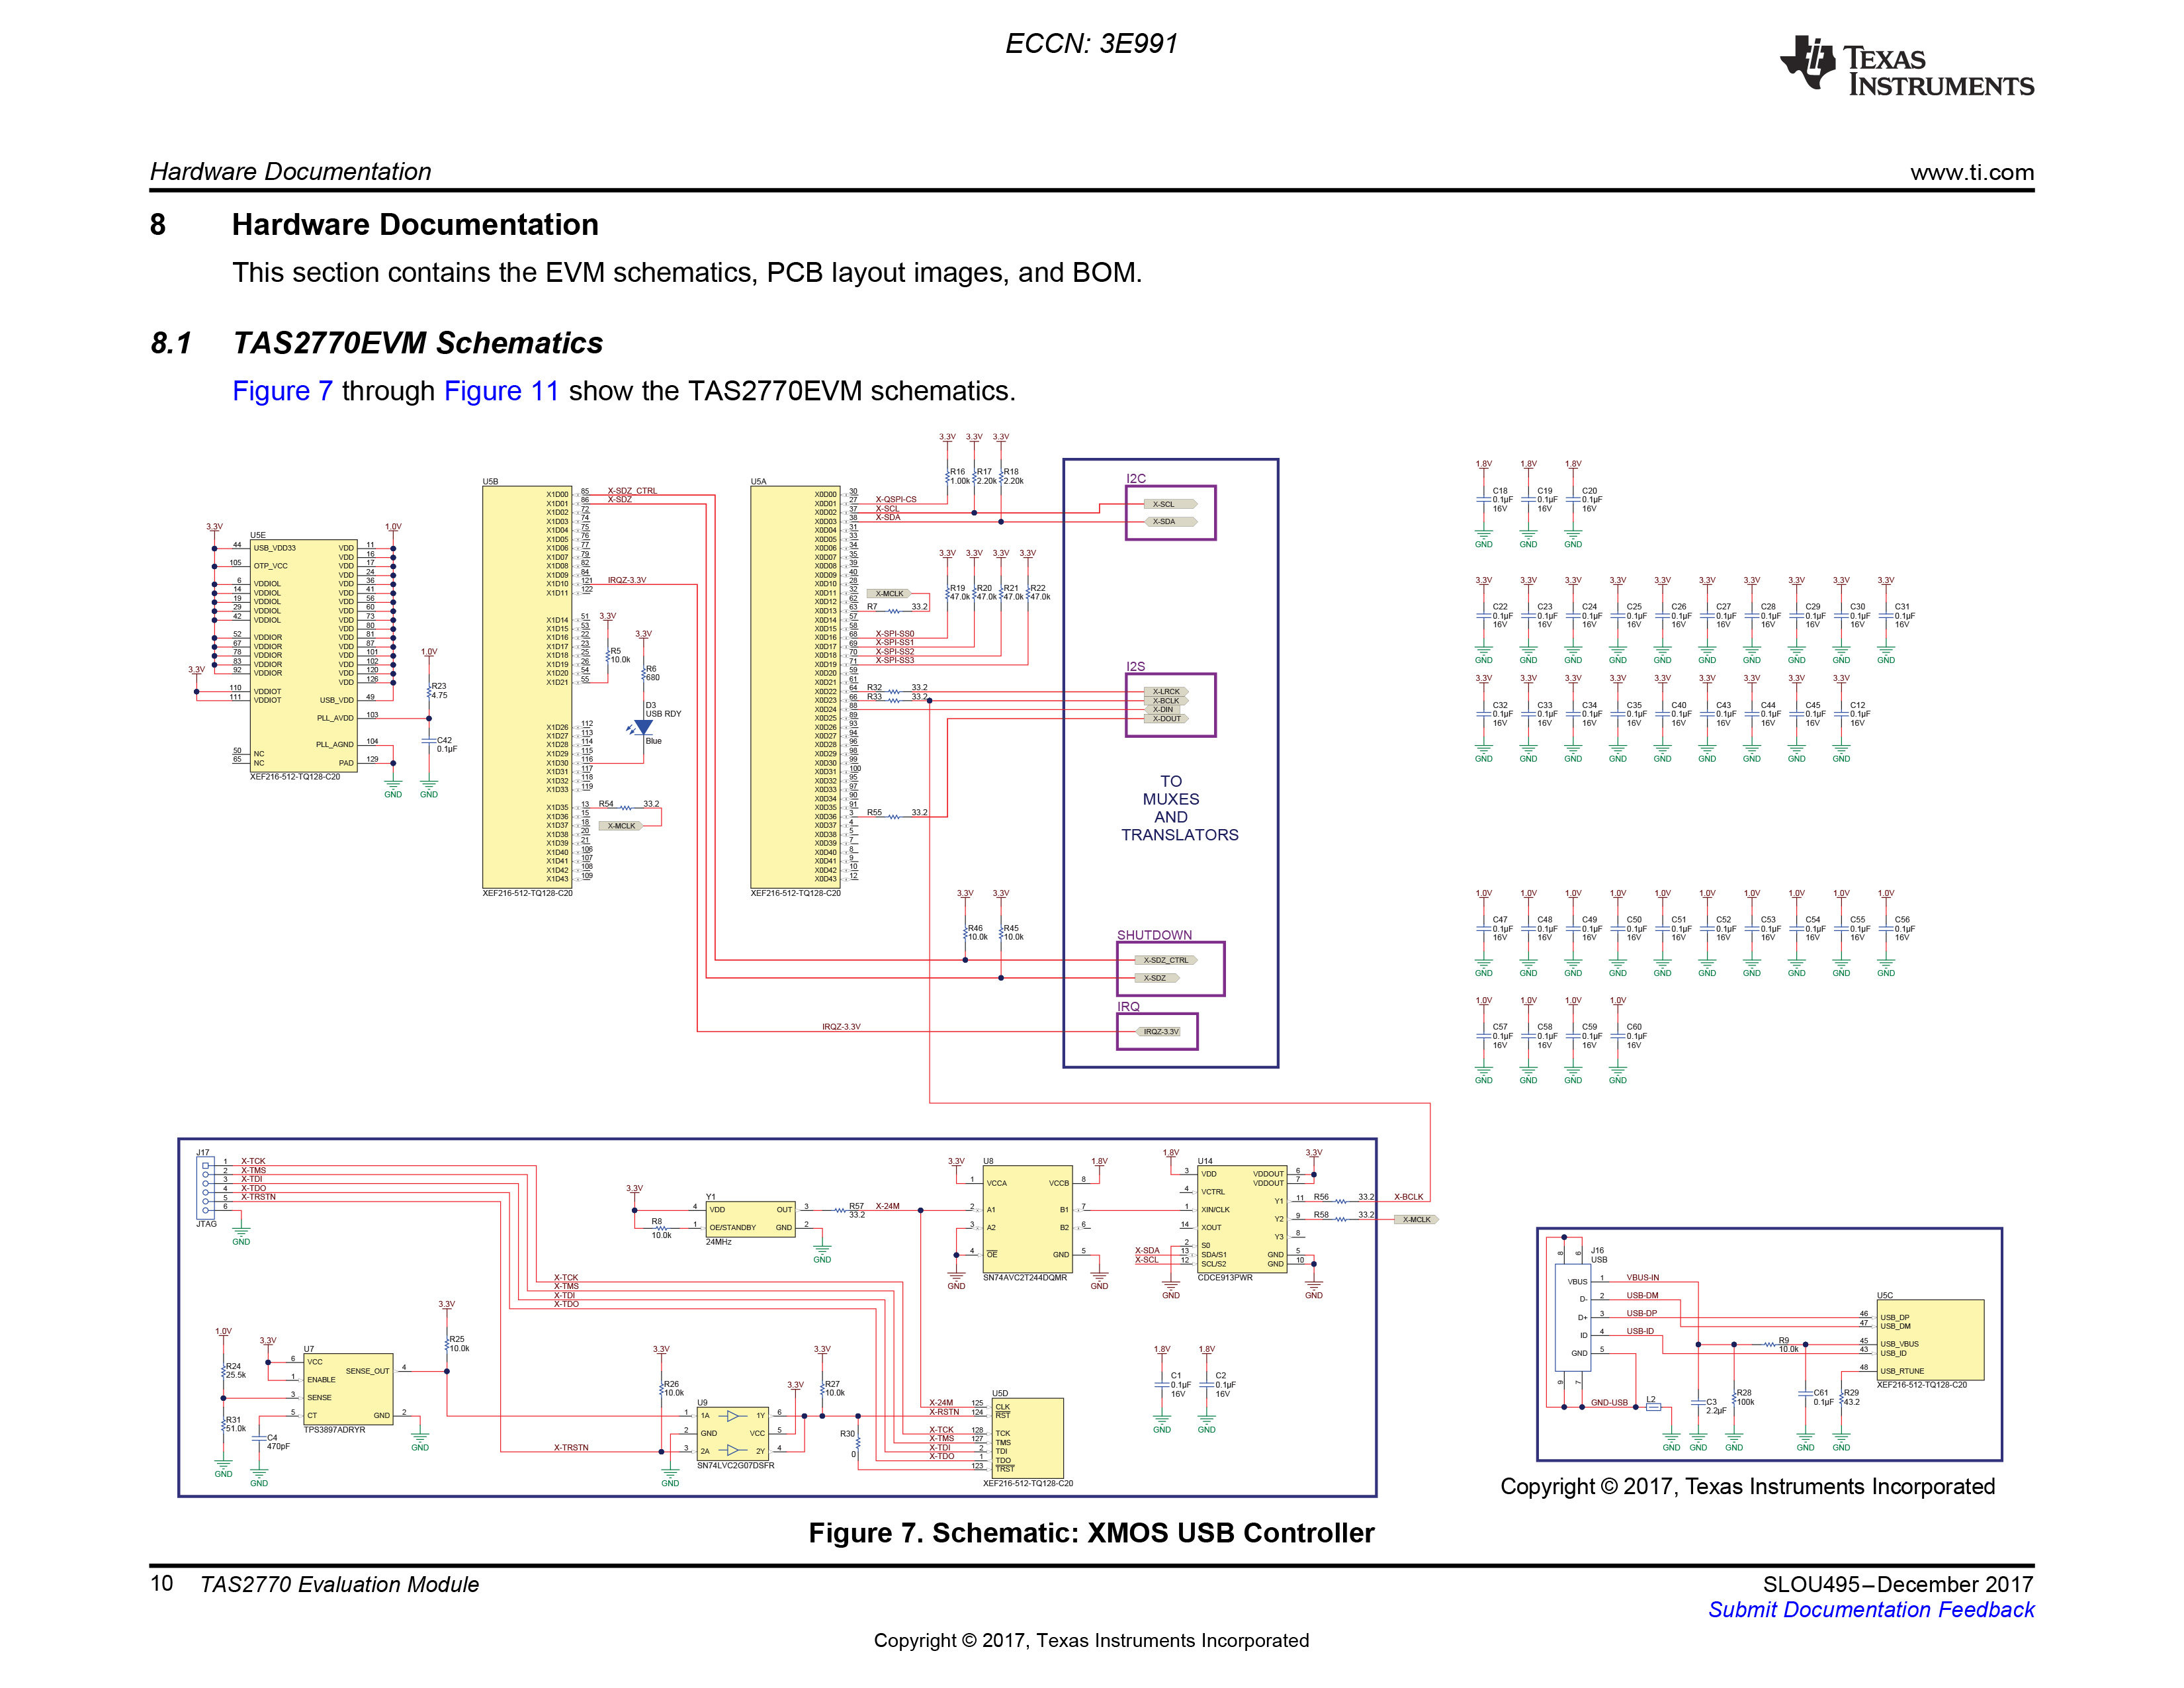Open the Figure 7 link

282,391
